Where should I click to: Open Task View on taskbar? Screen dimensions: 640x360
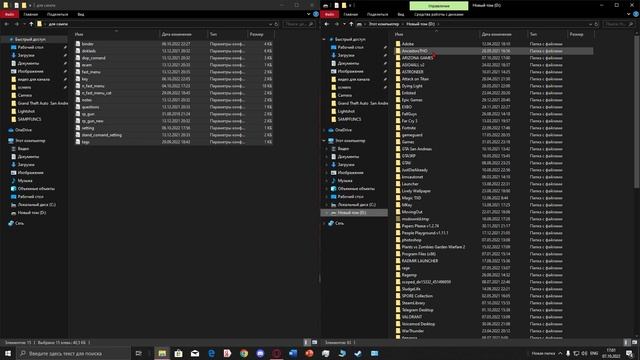[x=138, y=353]
